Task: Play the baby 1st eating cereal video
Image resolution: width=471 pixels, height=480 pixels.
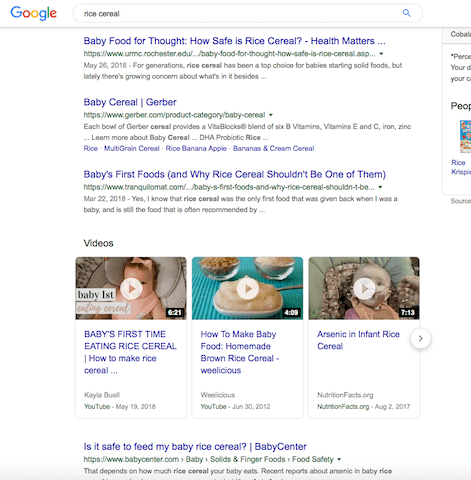Action: click(x=131, y=288)
